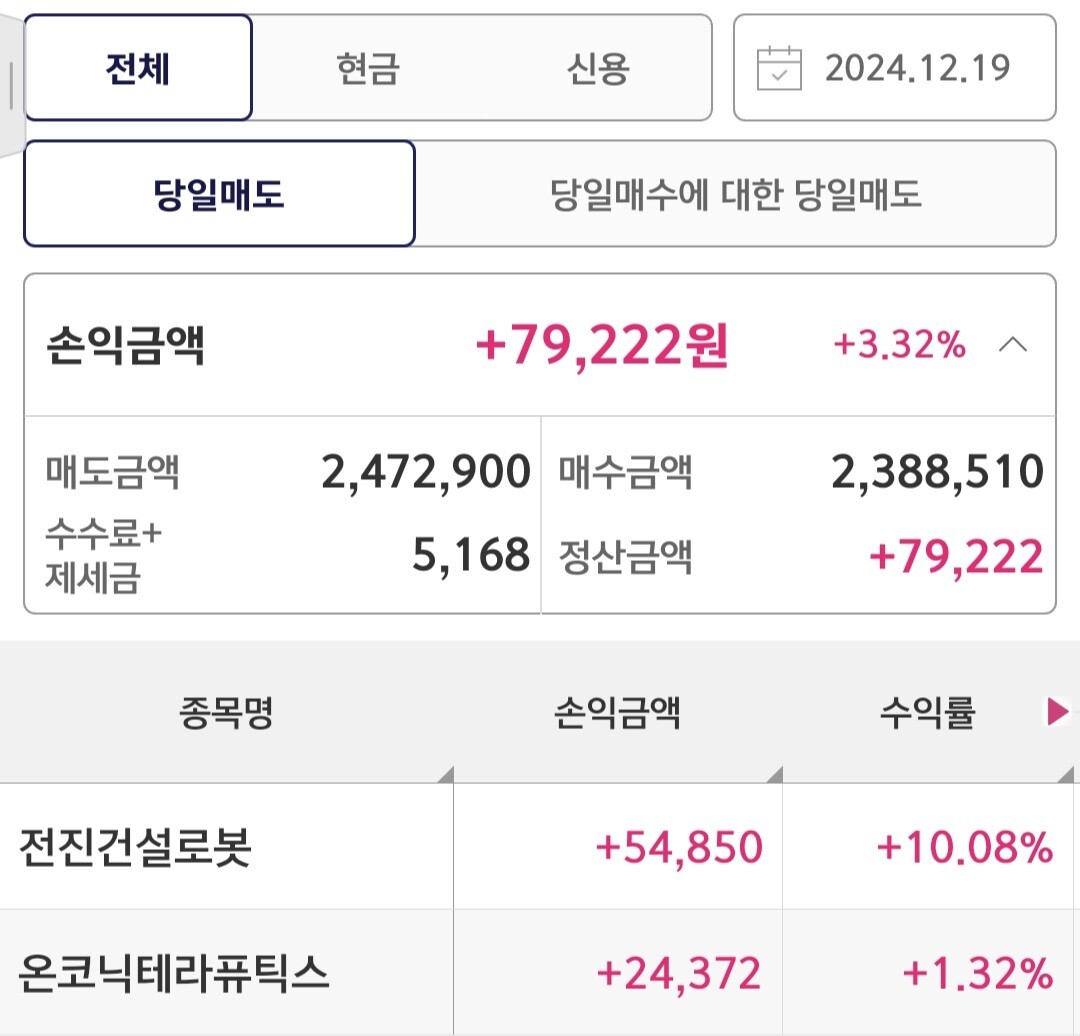Sort by 수익률 column header
1080x1036 pixels.
click(927, 714)
